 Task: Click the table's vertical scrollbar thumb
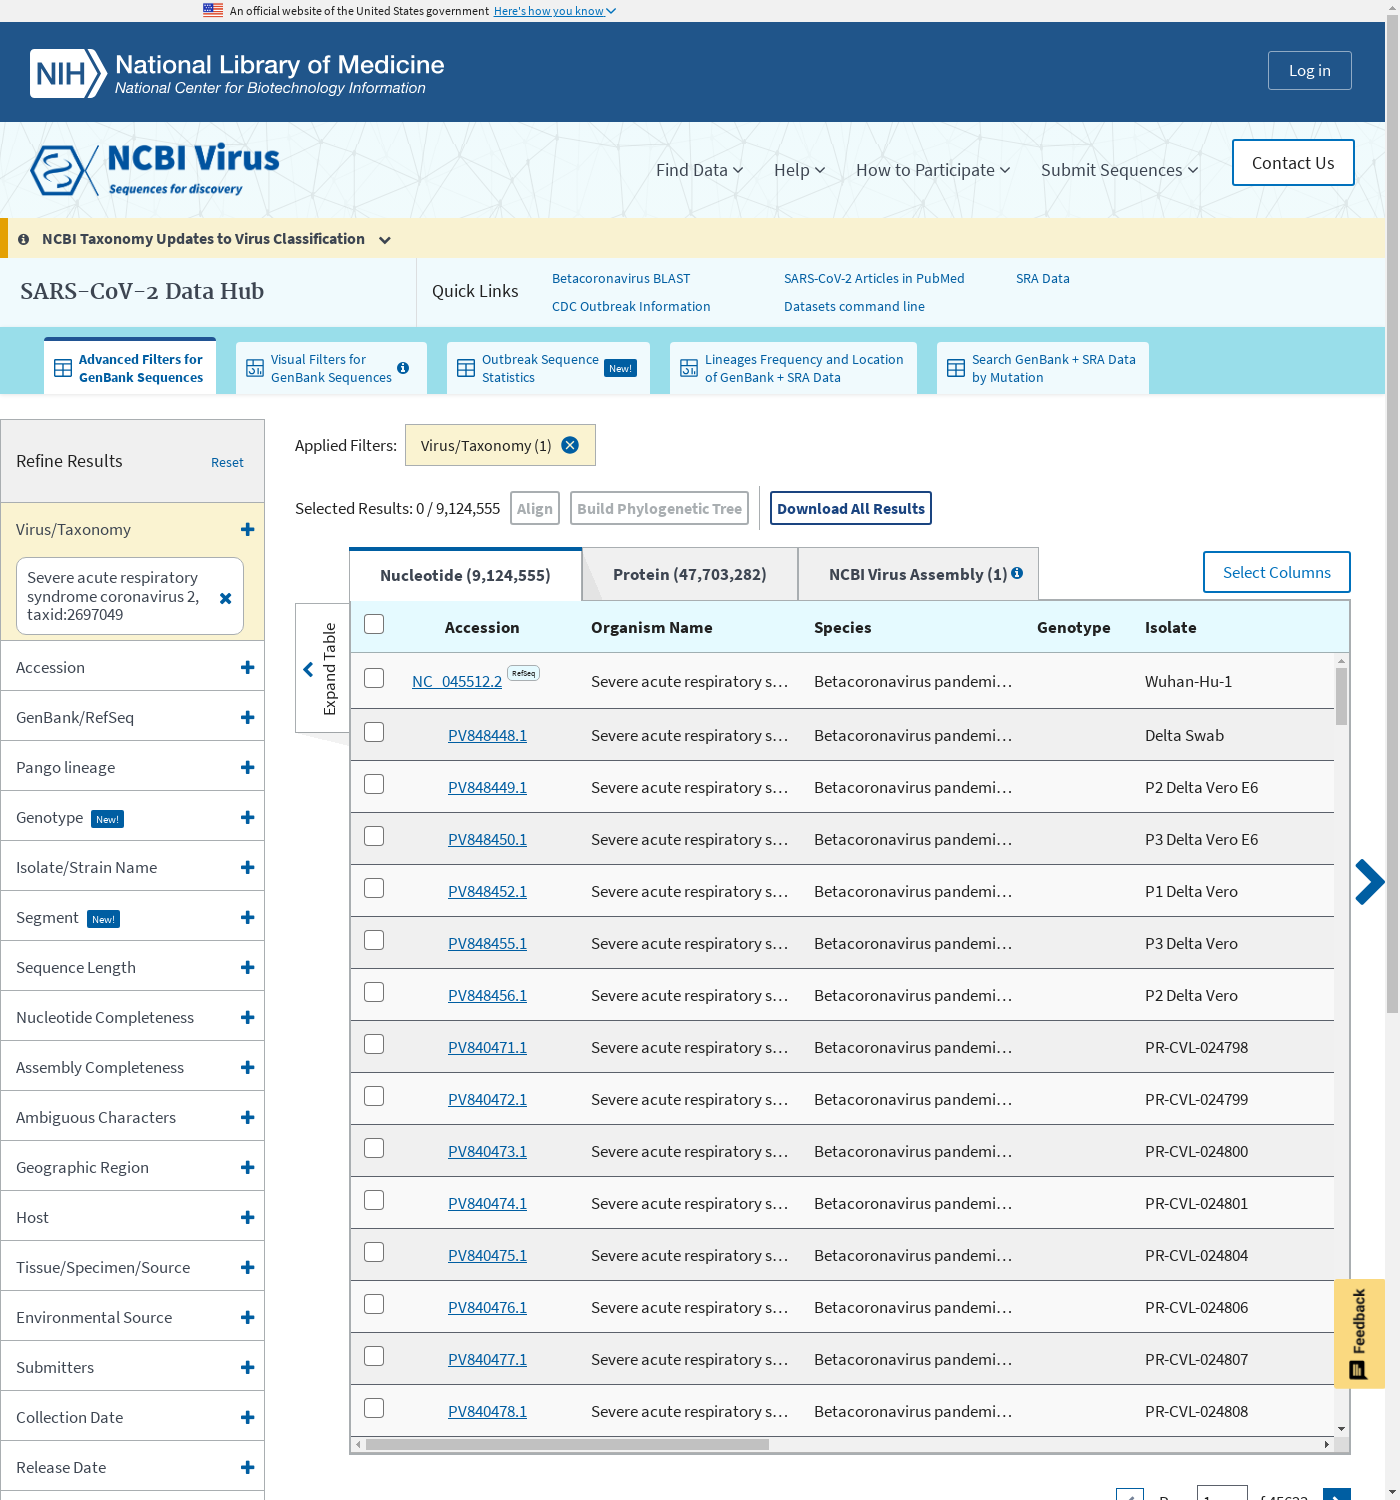click(x=1341, y=696)
